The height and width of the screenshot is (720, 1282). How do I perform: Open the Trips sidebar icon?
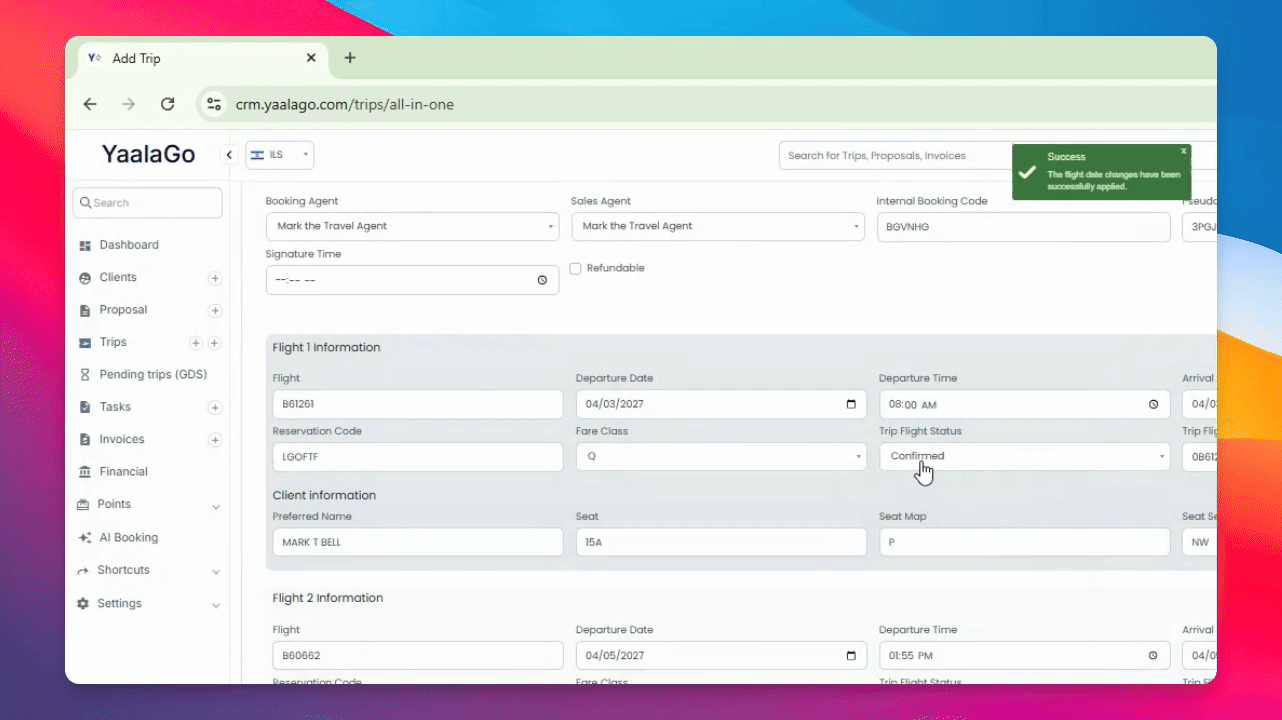[85, 343]
